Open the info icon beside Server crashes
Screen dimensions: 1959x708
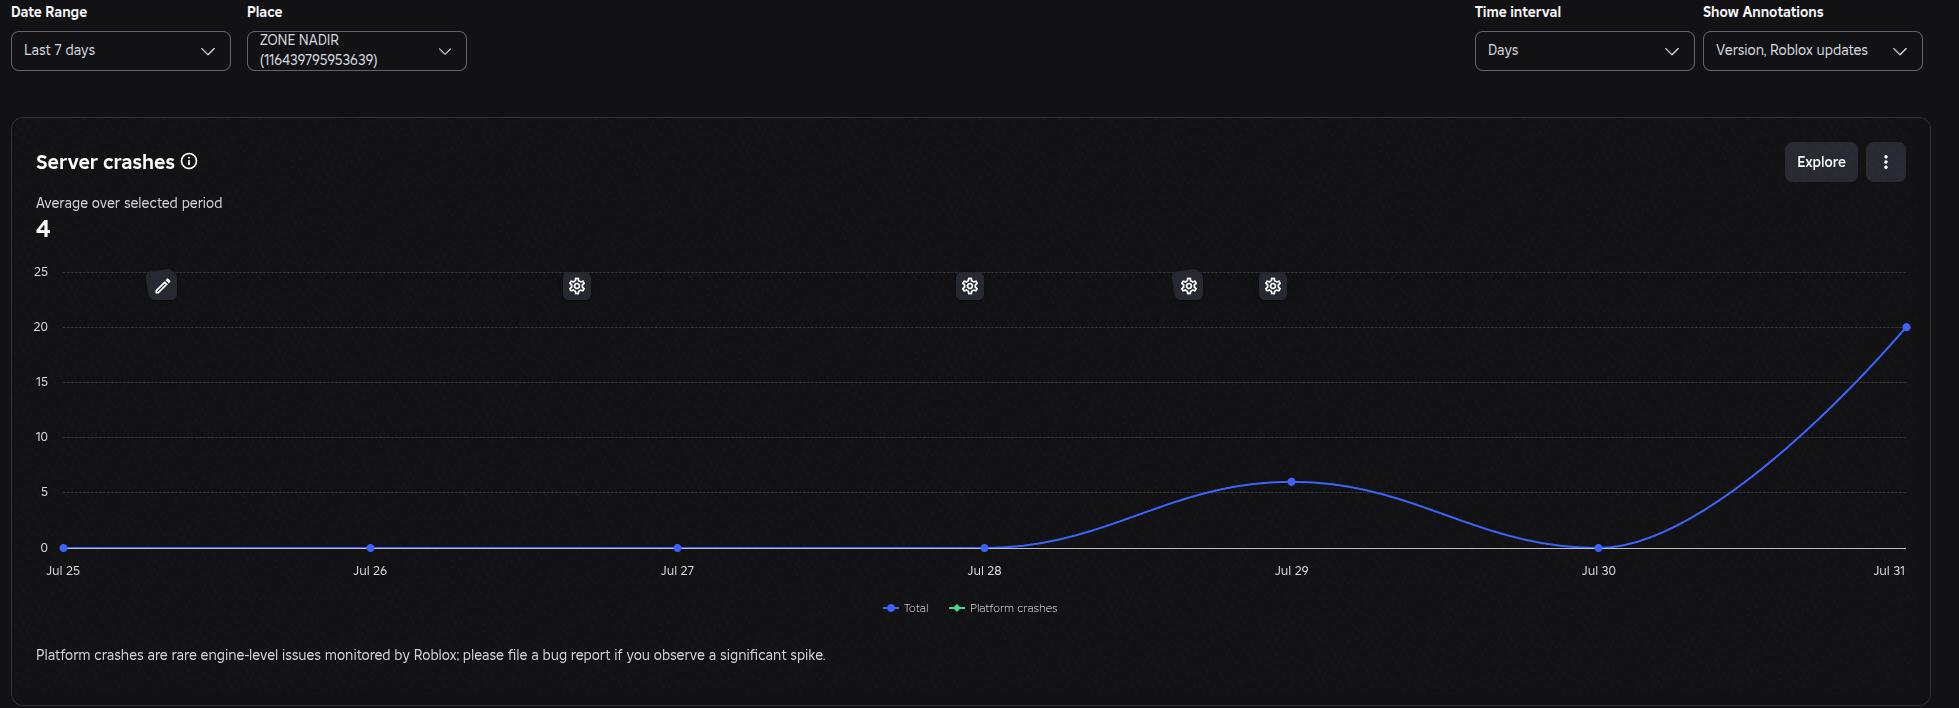pos(189,161)
